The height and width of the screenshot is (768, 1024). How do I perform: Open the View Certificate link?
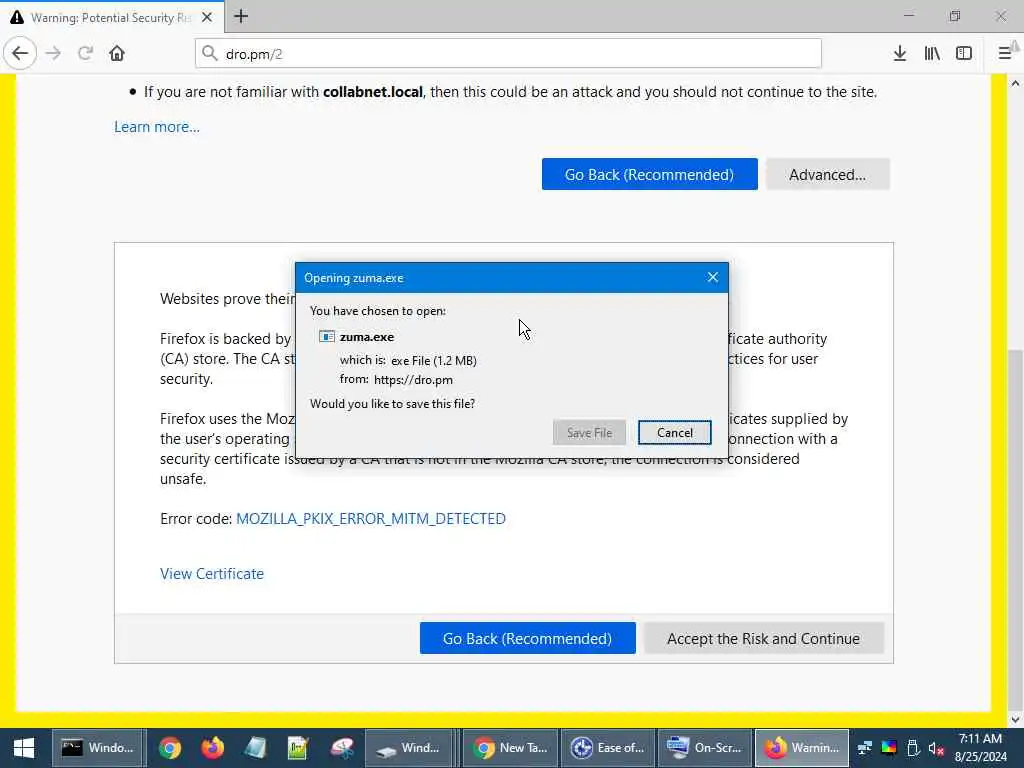(212, 573)
